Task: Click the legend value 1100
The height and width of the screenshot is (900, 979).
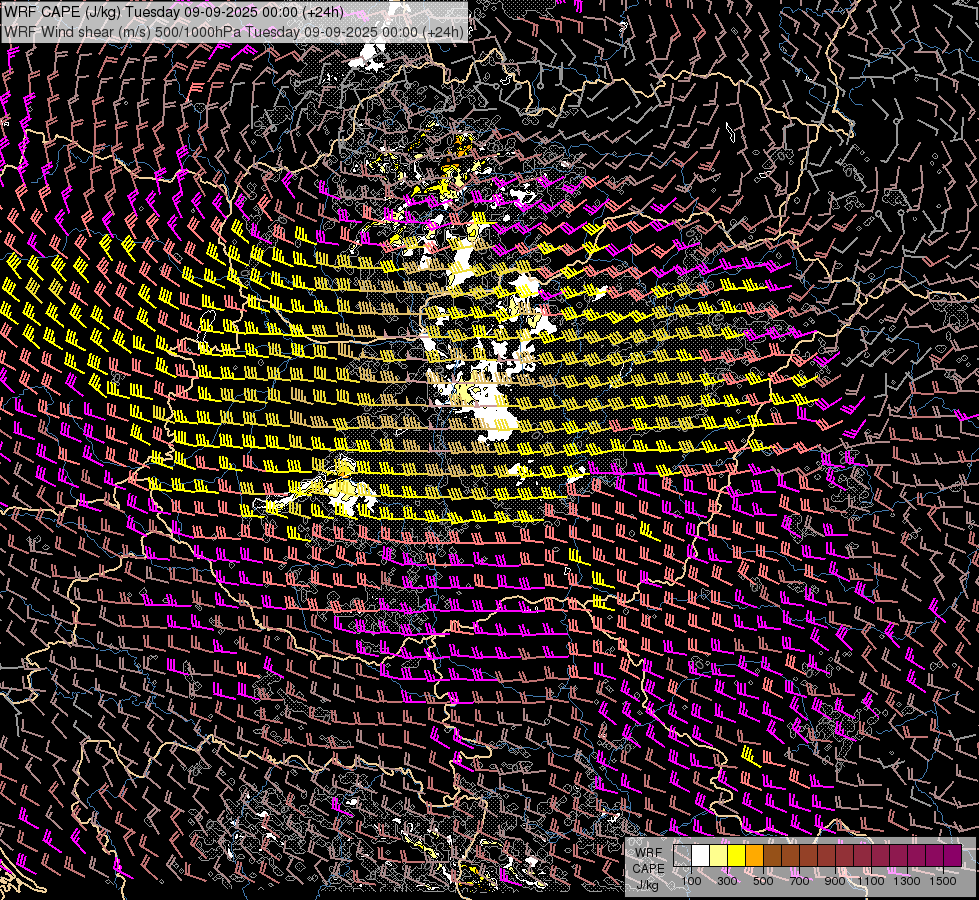Action: coord(870,881)
